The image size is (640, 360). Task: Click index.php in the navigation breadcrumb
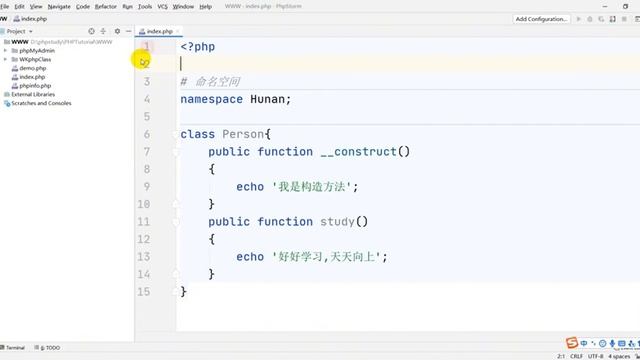(x=31, y=19)
